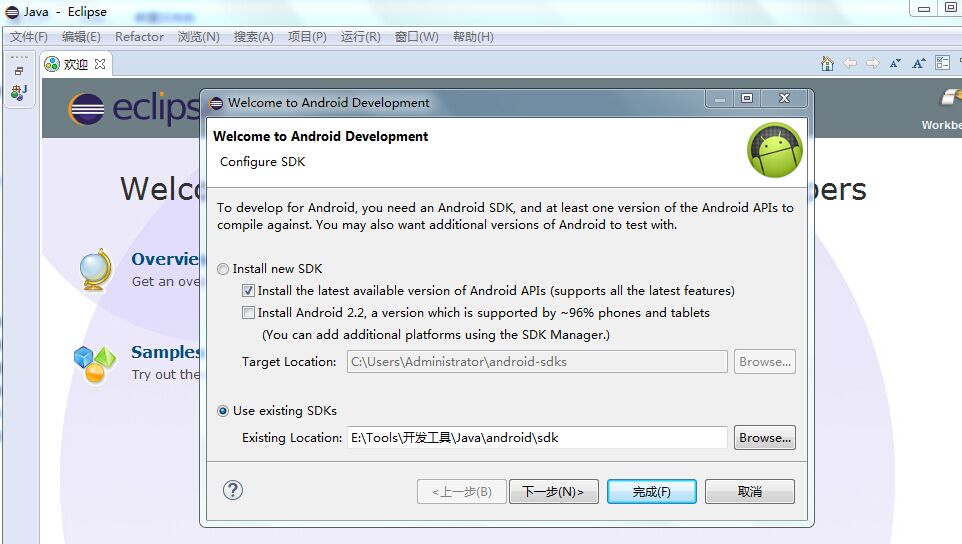Viewport: 962px width, 544px height.
Task: Click the Home icon in Welcome toolbar
Action: [x=827, y=63]
